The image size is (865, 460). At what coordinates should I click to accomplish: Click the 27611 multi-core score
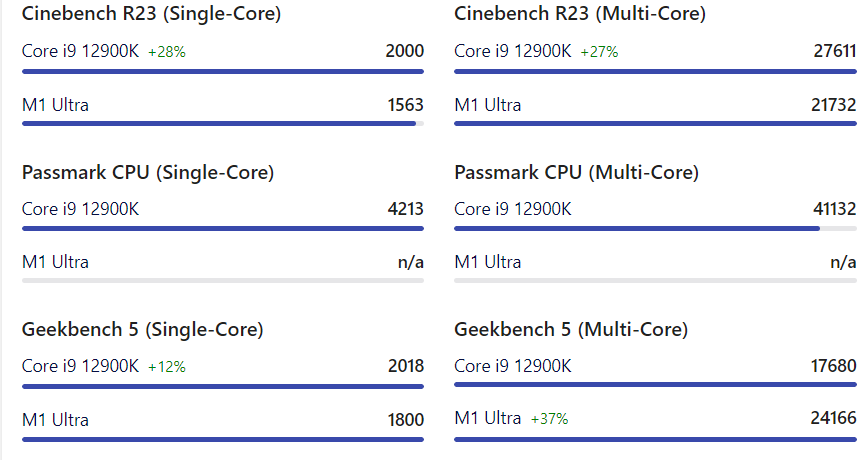833,51
